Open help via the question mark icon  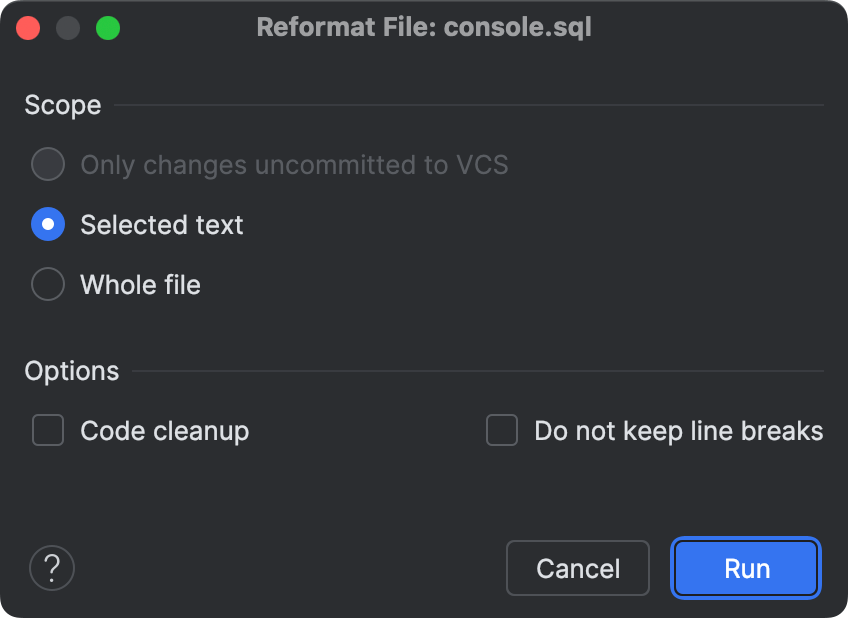point(52,568)
